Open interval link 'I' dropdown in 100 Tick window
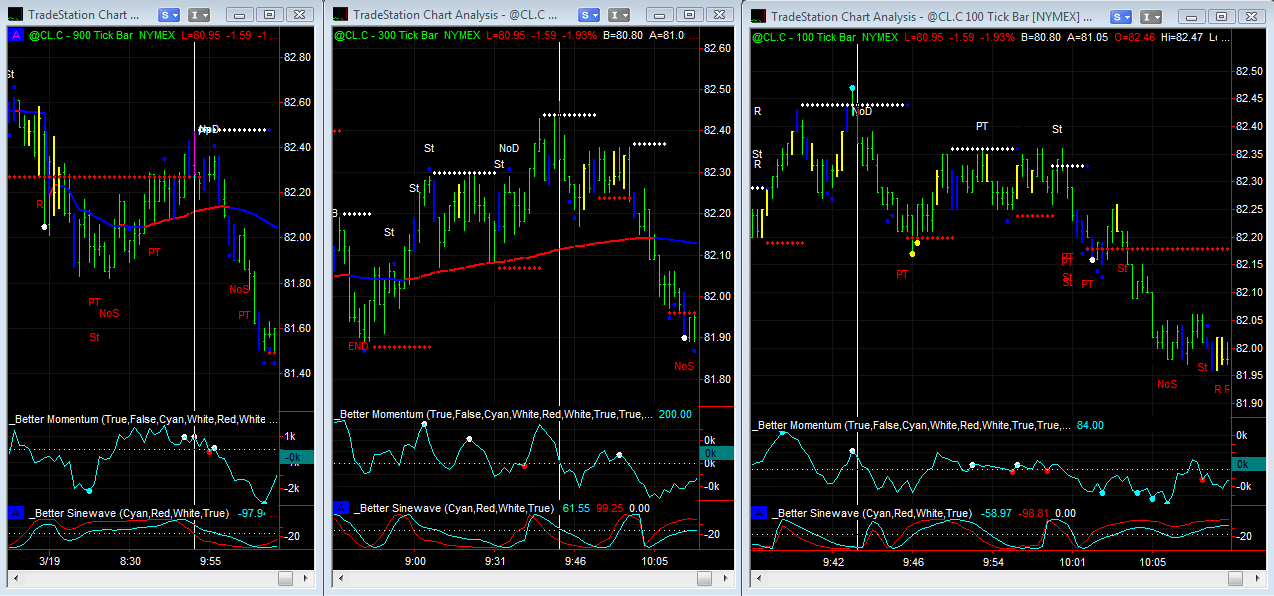The image size is (1274, 596). tap(1150, 16)
